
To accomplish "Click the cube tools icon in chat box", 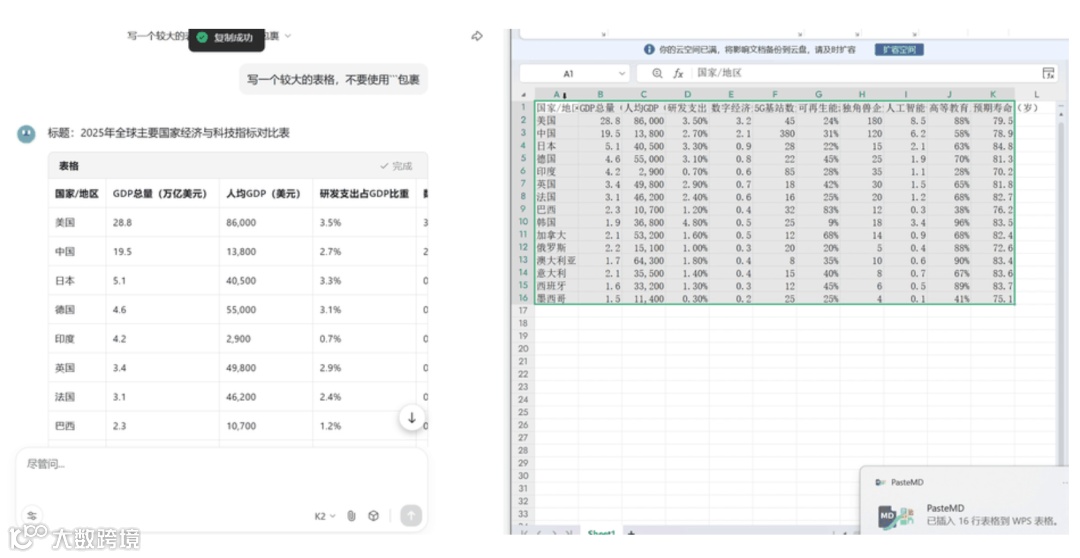I will click(x=373, y=516).
